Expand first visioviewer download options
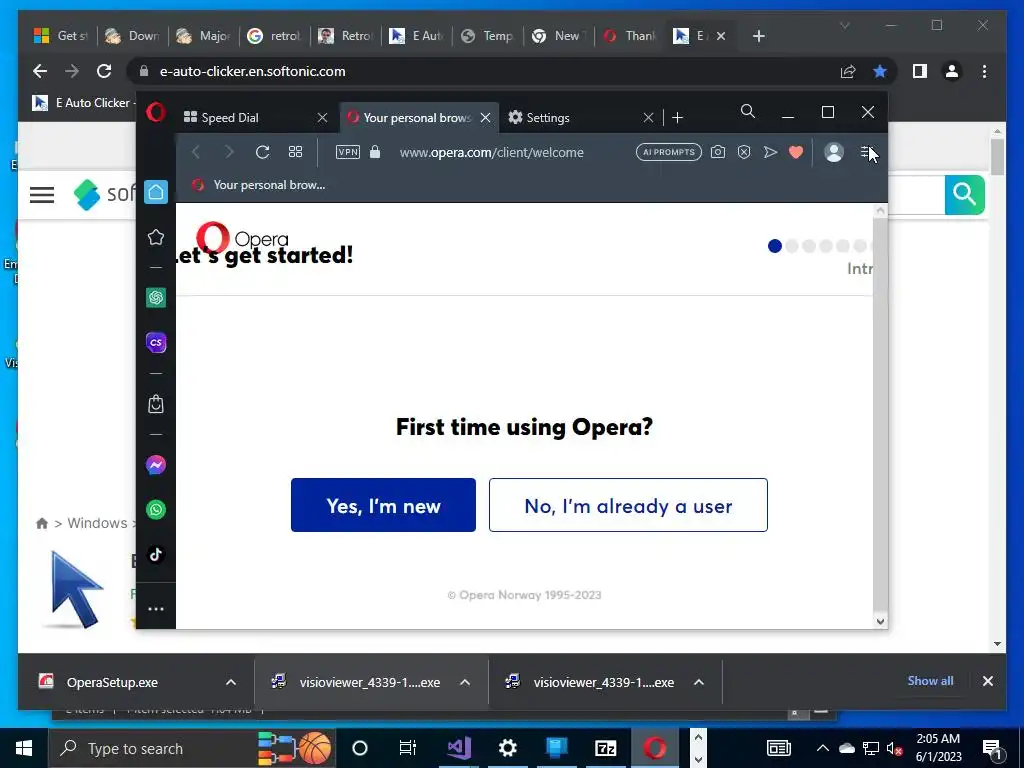1024x768 pixels. (x=464, y=682)
